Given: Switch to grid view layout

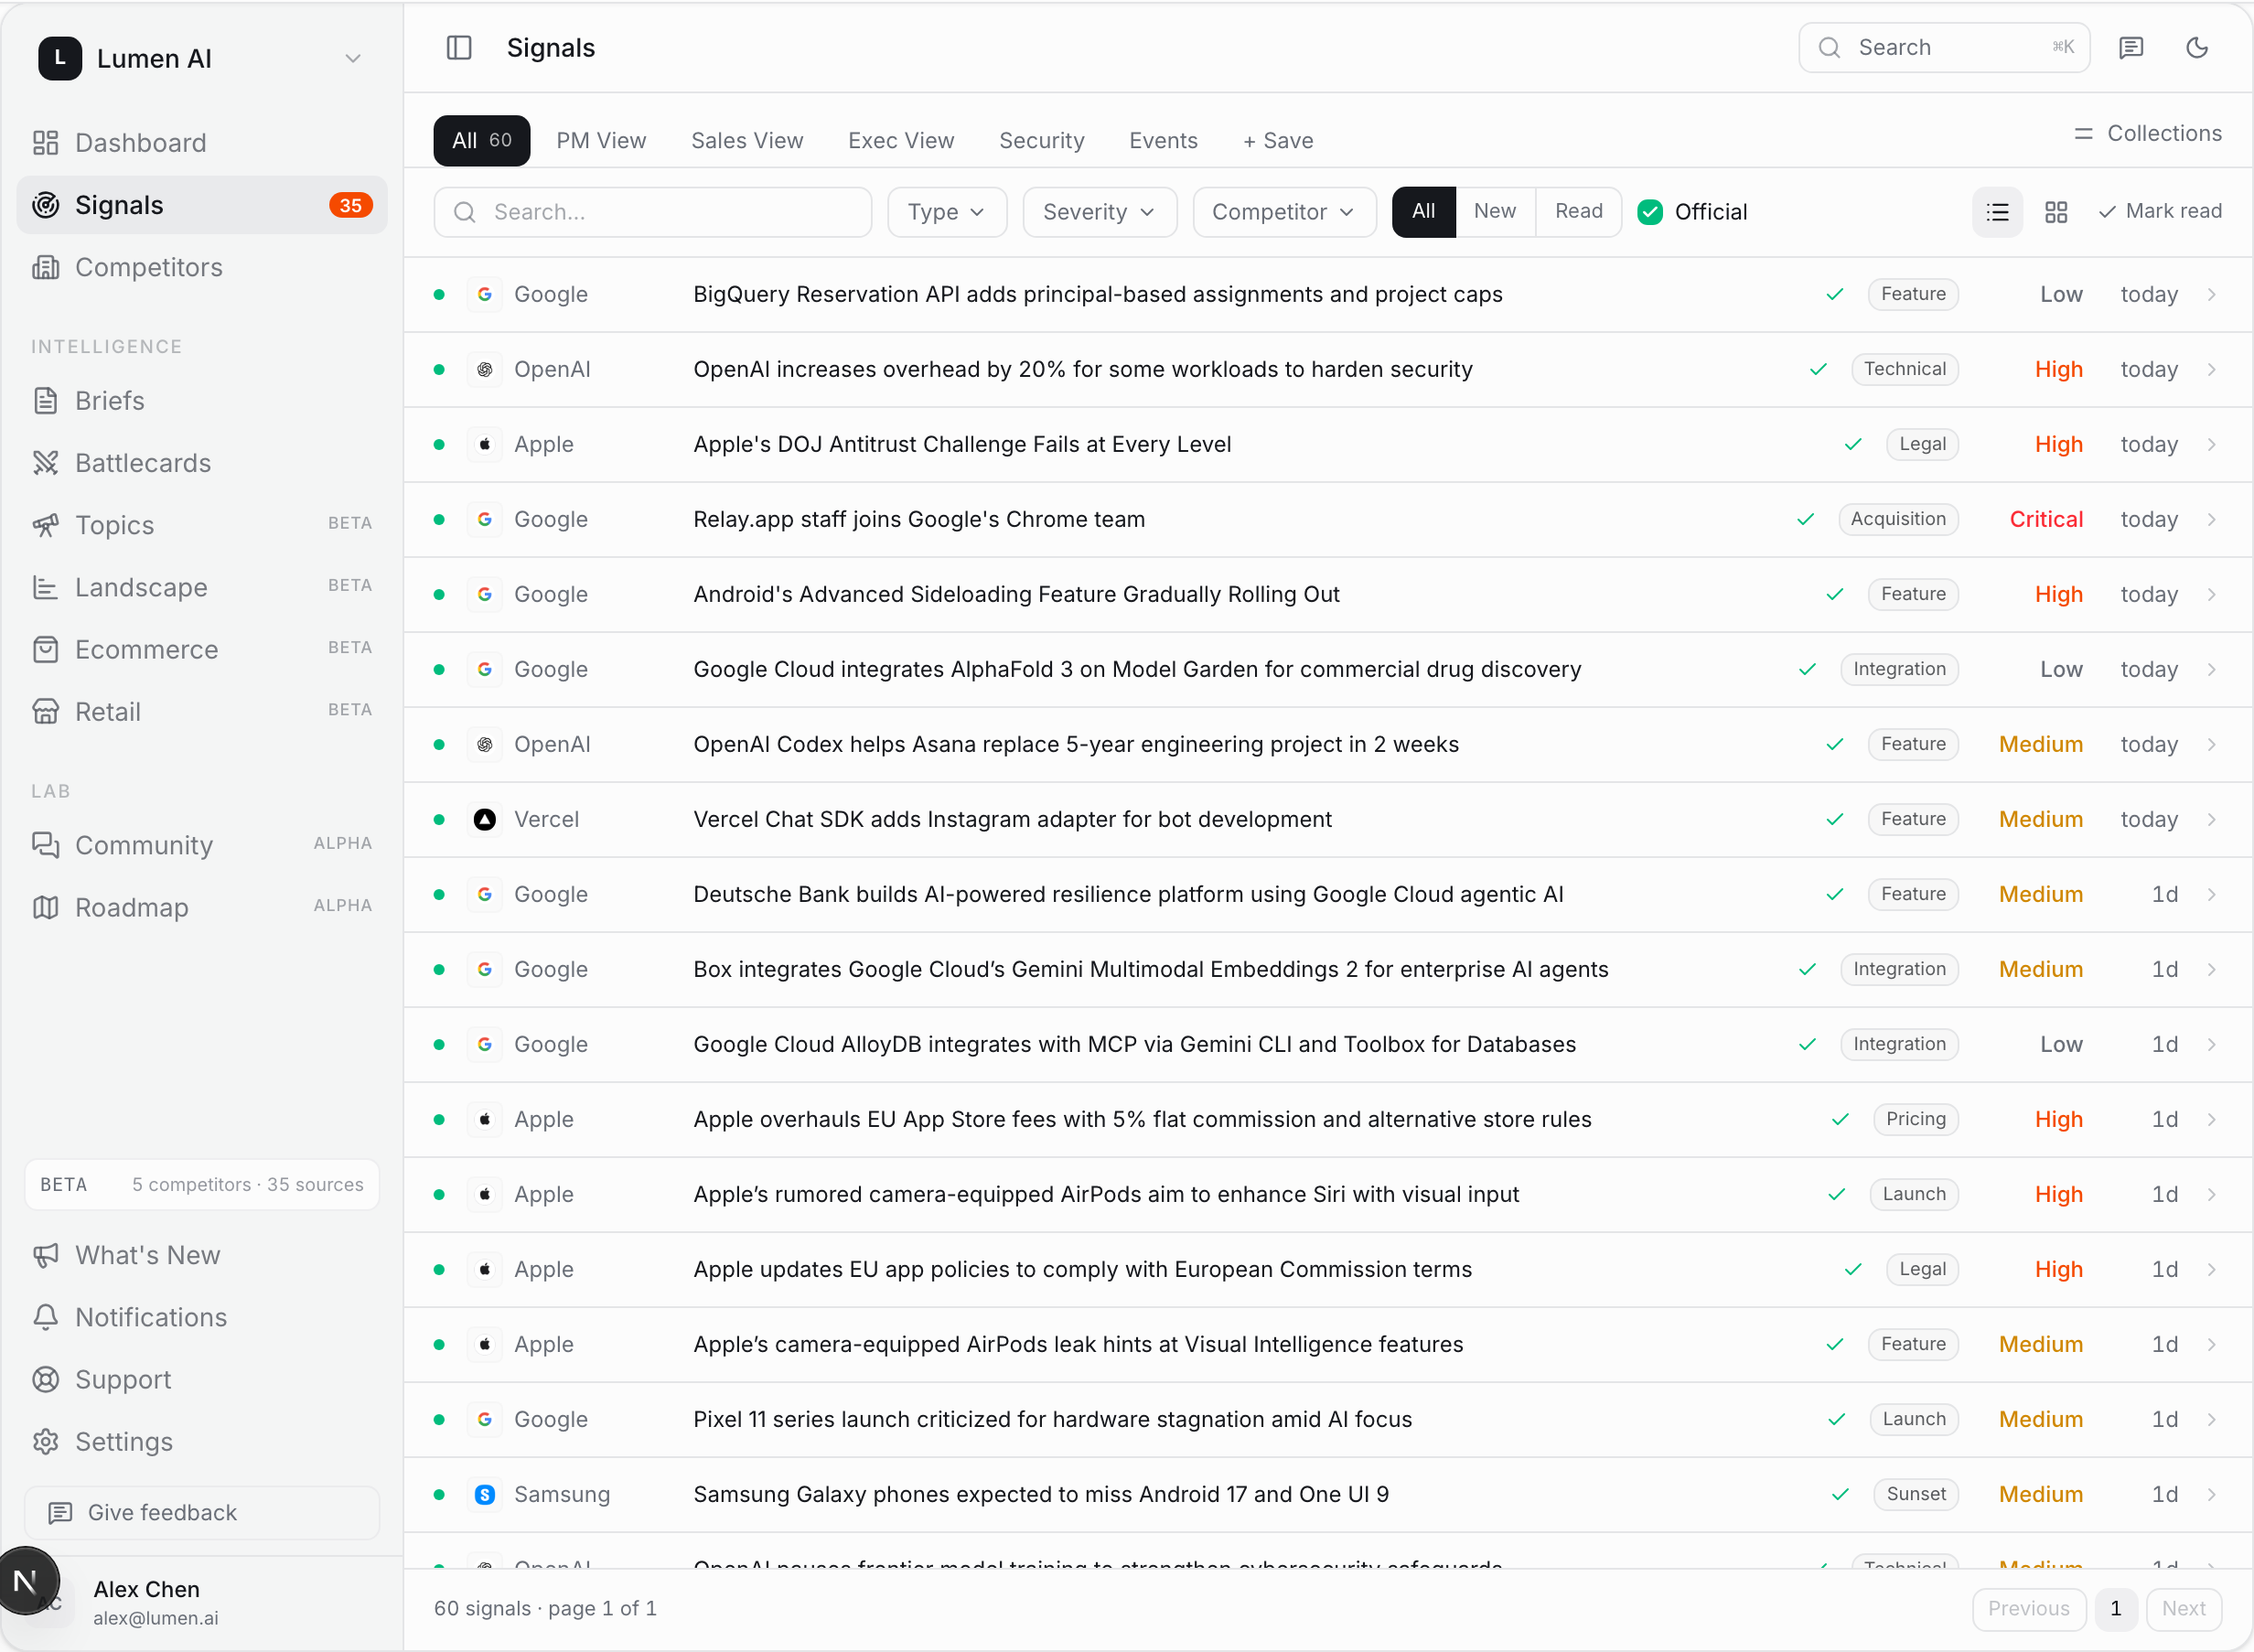Looking at the screenshot, I should tap(2056, 212).
